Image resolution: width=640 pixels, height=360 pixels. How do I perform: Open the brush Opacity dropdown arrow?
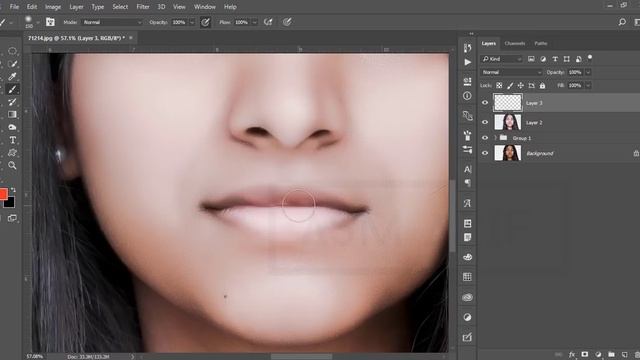(x=192, y=22)
